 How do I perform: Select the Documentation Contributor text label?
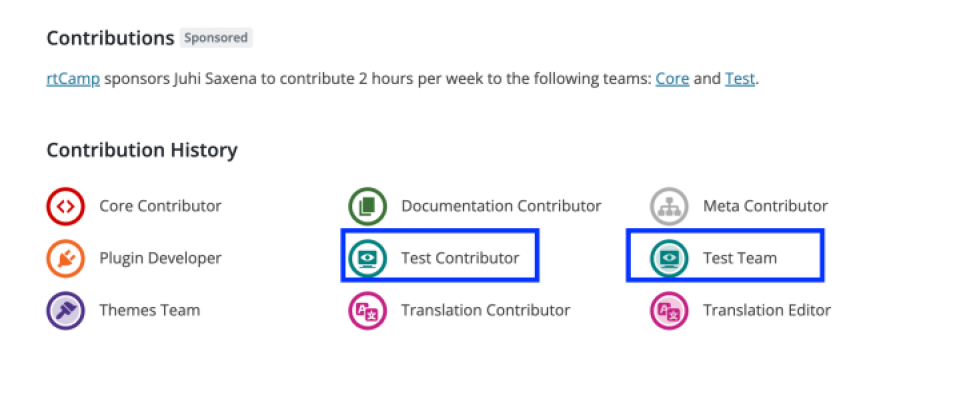click(x=501, y=206)
